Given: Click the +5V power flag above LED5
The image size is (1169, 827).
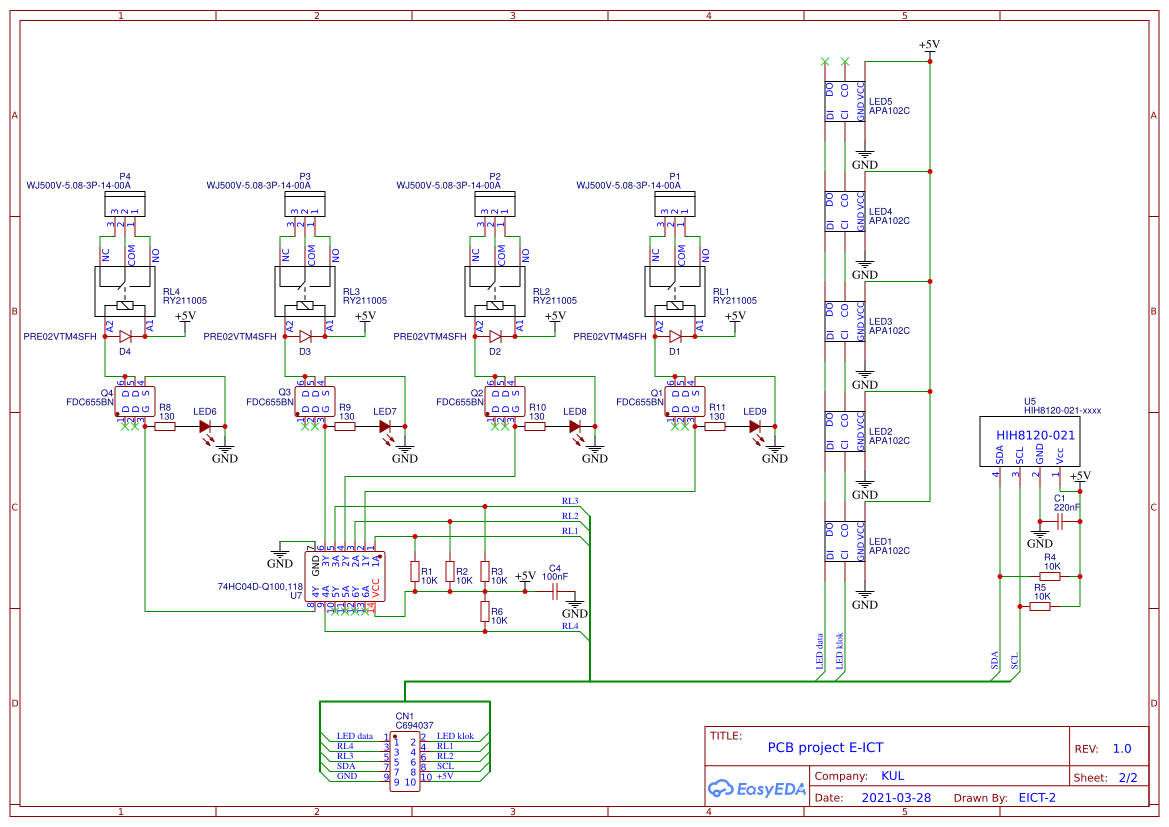Looking at the screenshot, I should 928,45.
